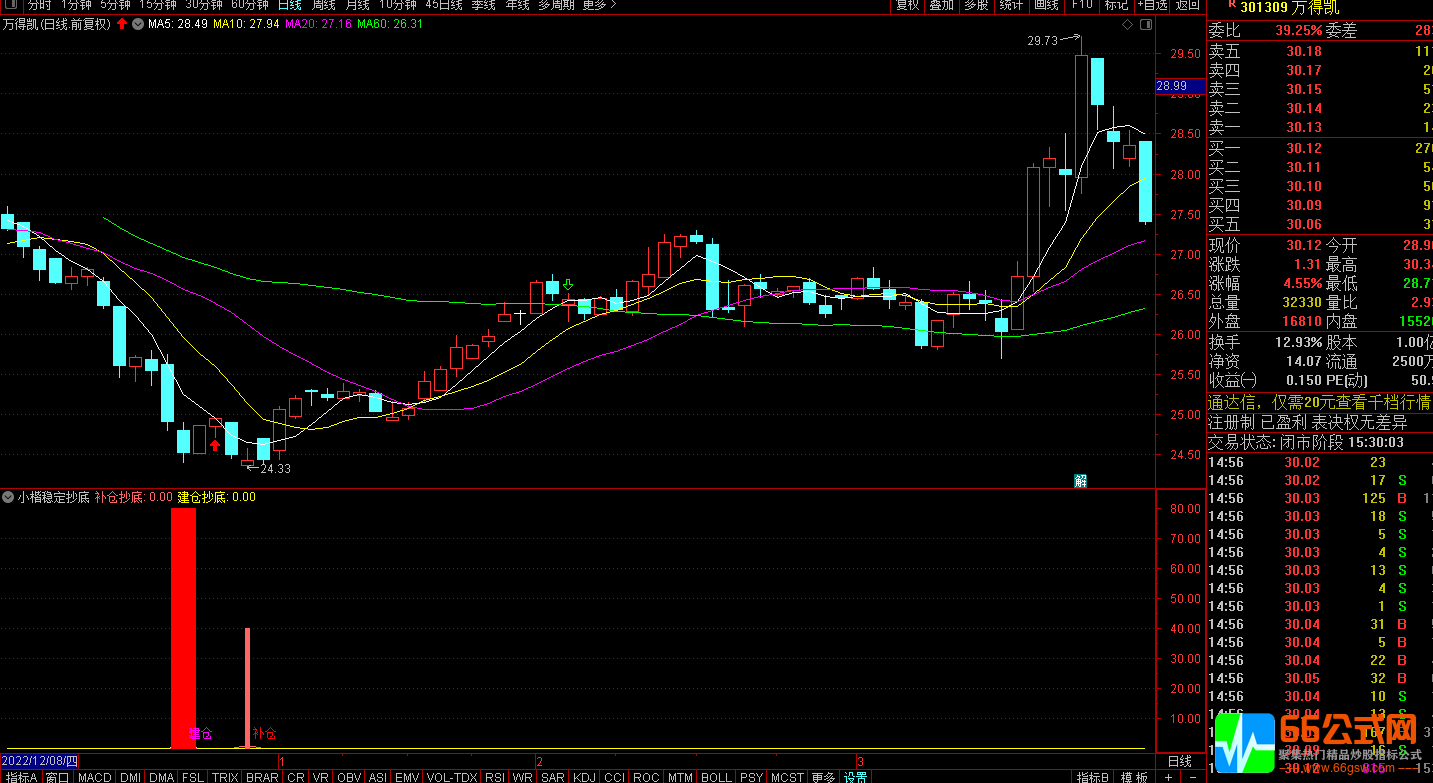Click the tall red 建仓 bar in indicator panel
1433x783 pixels.
pos(183,620)
